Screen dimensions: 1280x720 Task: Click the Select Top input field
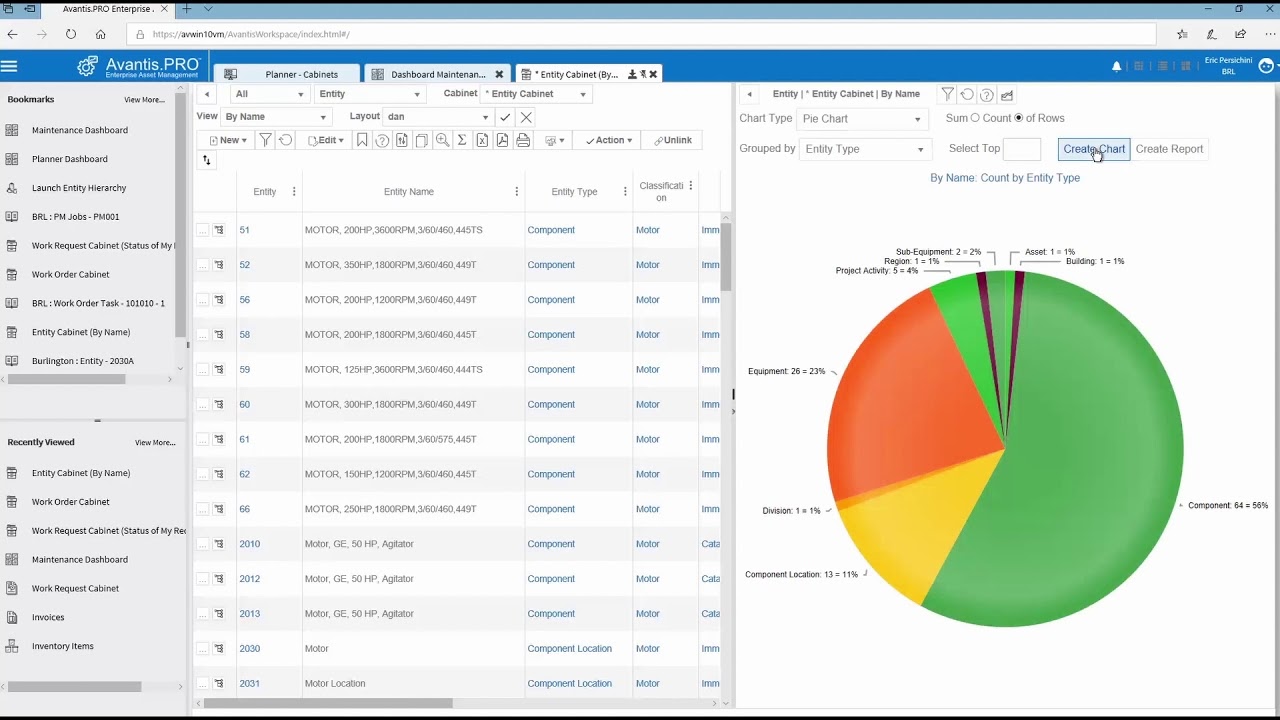click(1023, 149)
